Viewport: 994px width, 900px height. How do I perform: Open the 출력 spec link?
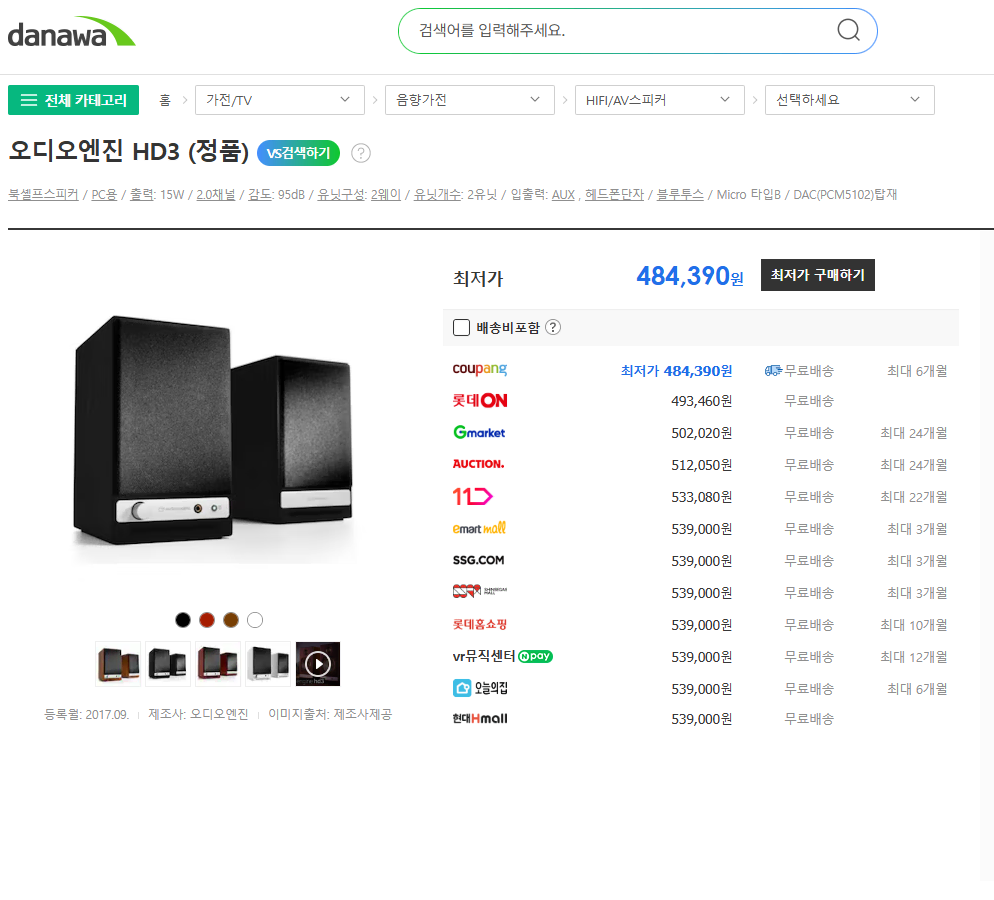click(141, 195)
